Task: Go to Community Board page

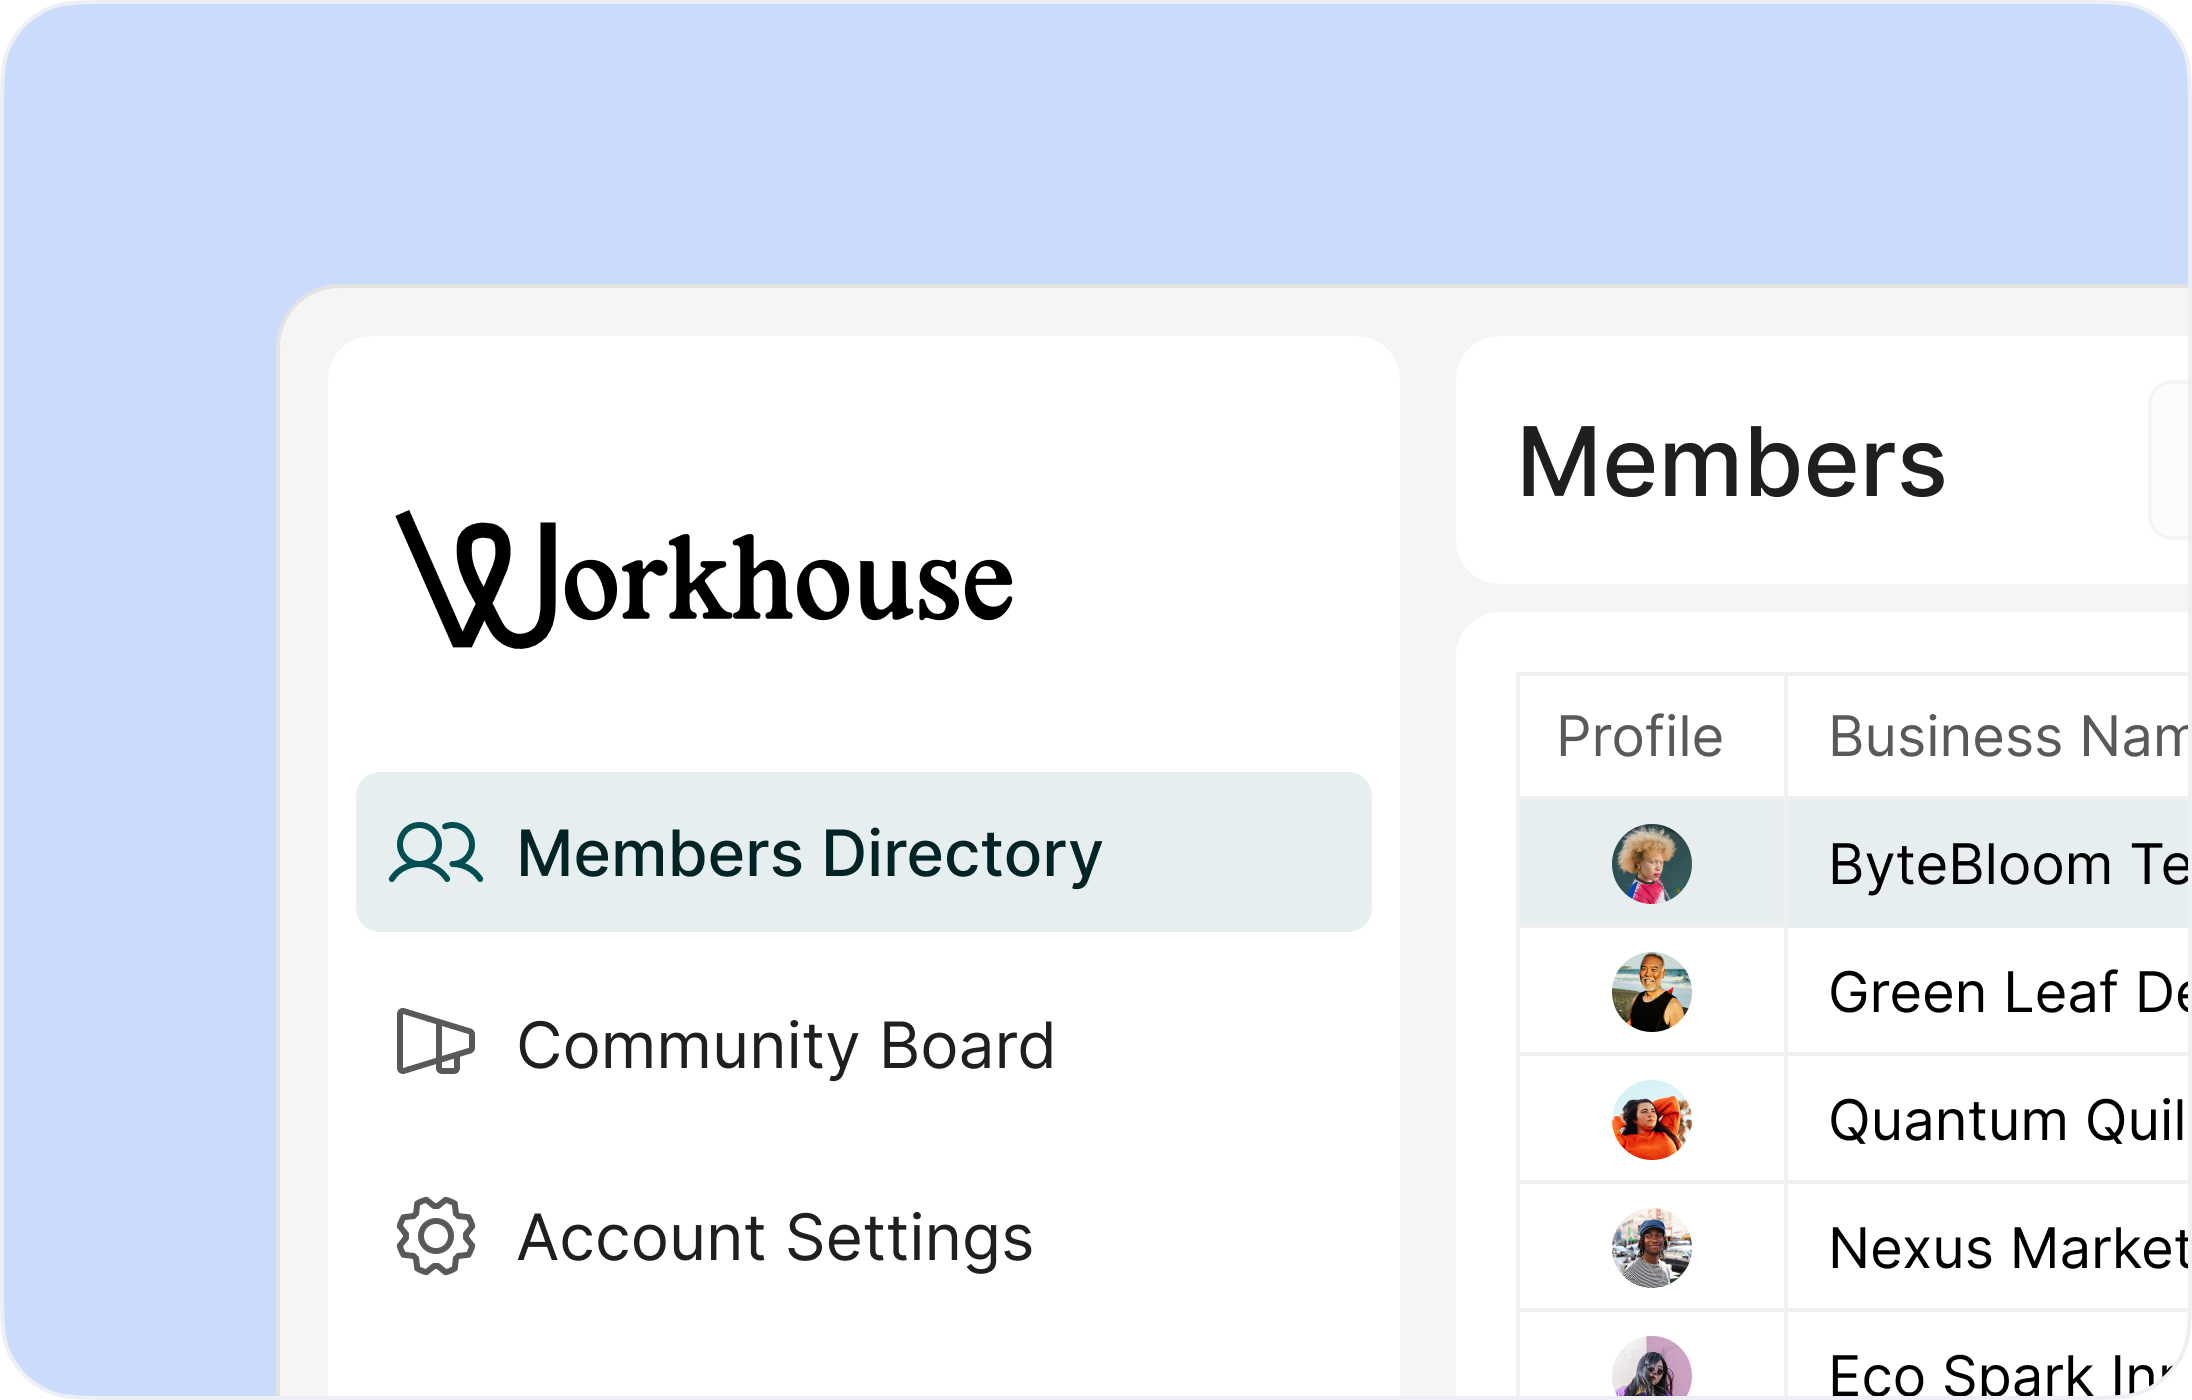Action: (x=786, y=1046)
